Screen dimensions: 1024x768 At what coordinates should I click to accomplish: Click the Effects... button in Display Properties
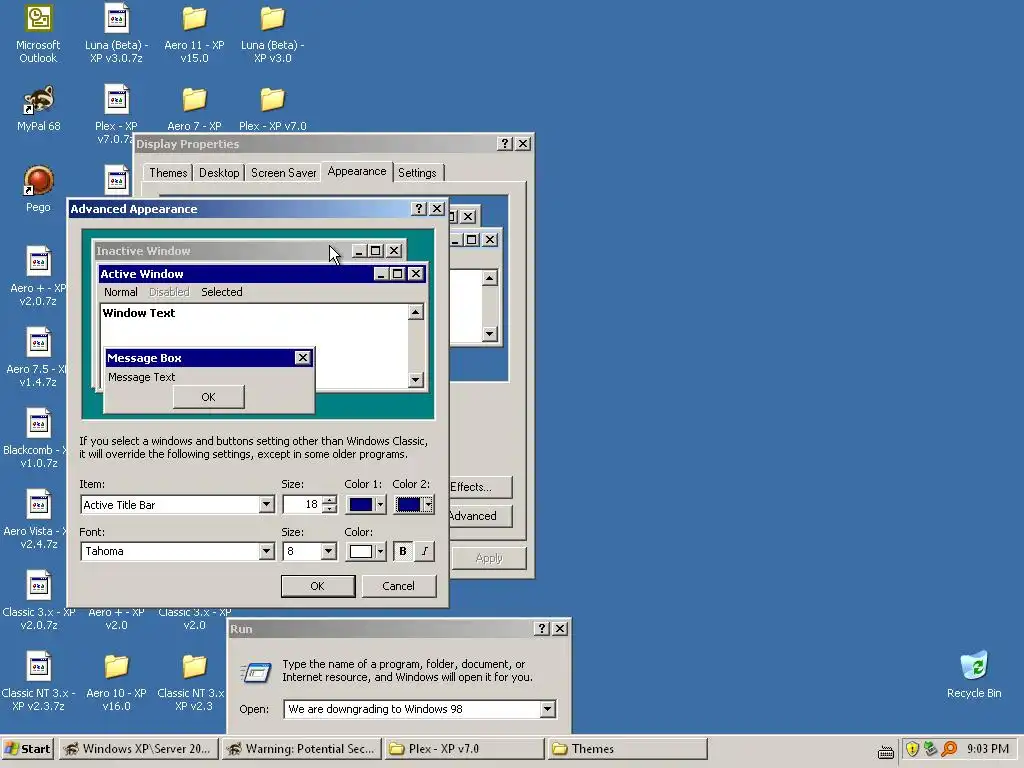point(480,487)
